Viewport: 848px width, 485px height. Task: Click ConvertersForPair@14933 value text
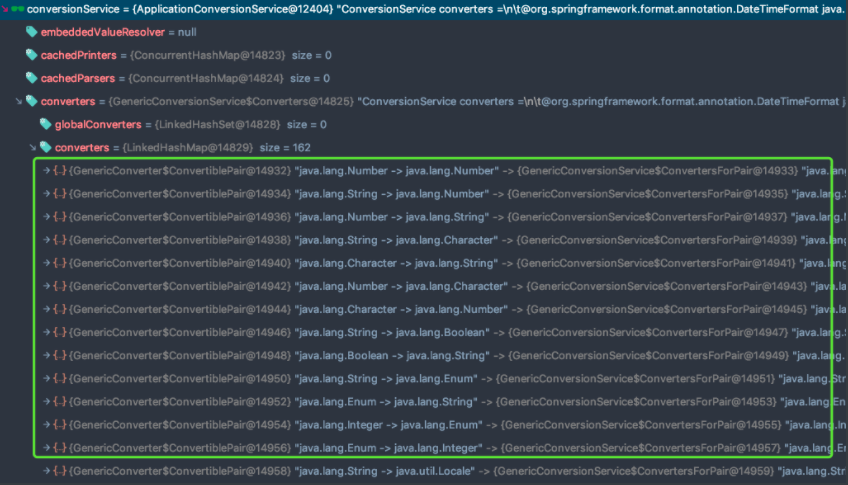(657, 170)
